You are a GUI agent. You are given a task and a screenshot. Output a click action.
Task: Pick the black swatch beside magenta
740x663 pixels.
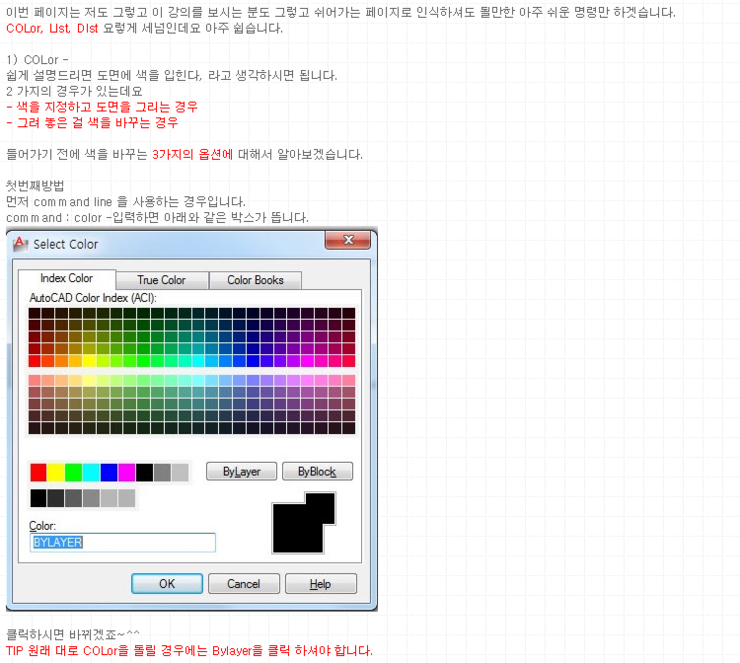pos(144,472)
